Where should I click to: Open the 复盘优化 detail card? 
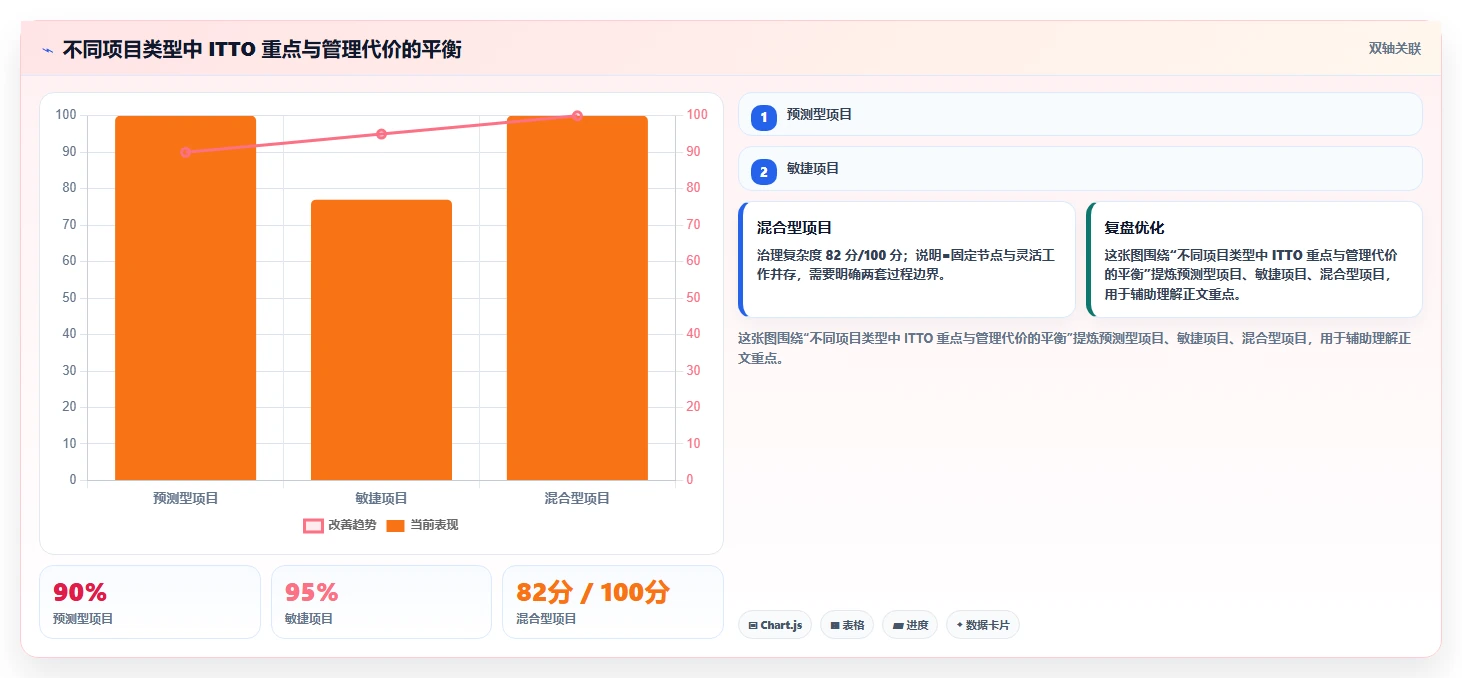point(1254,260)
